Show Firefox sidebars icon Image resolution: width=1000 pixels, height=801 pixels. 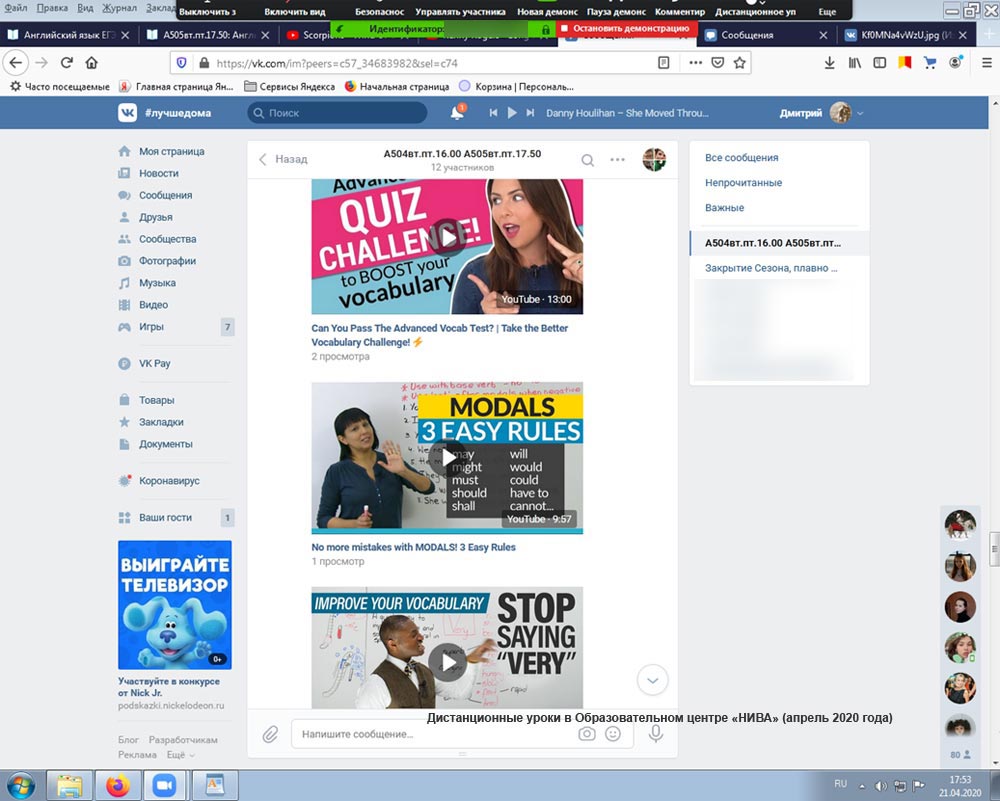pyautogui.click(x=879, y=62)
